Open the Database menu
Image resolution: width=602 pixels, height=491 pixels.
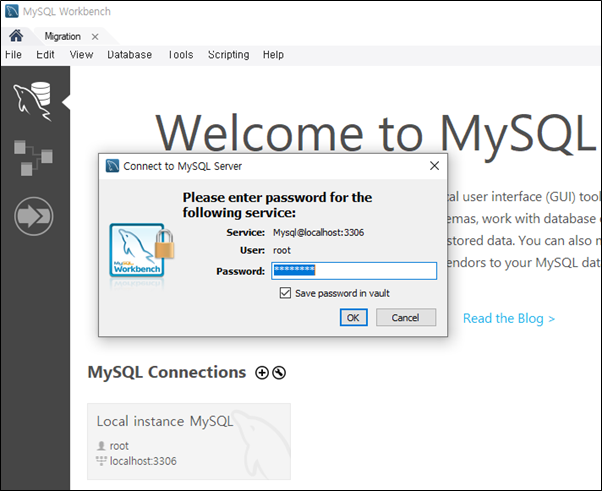pos(129,55)
